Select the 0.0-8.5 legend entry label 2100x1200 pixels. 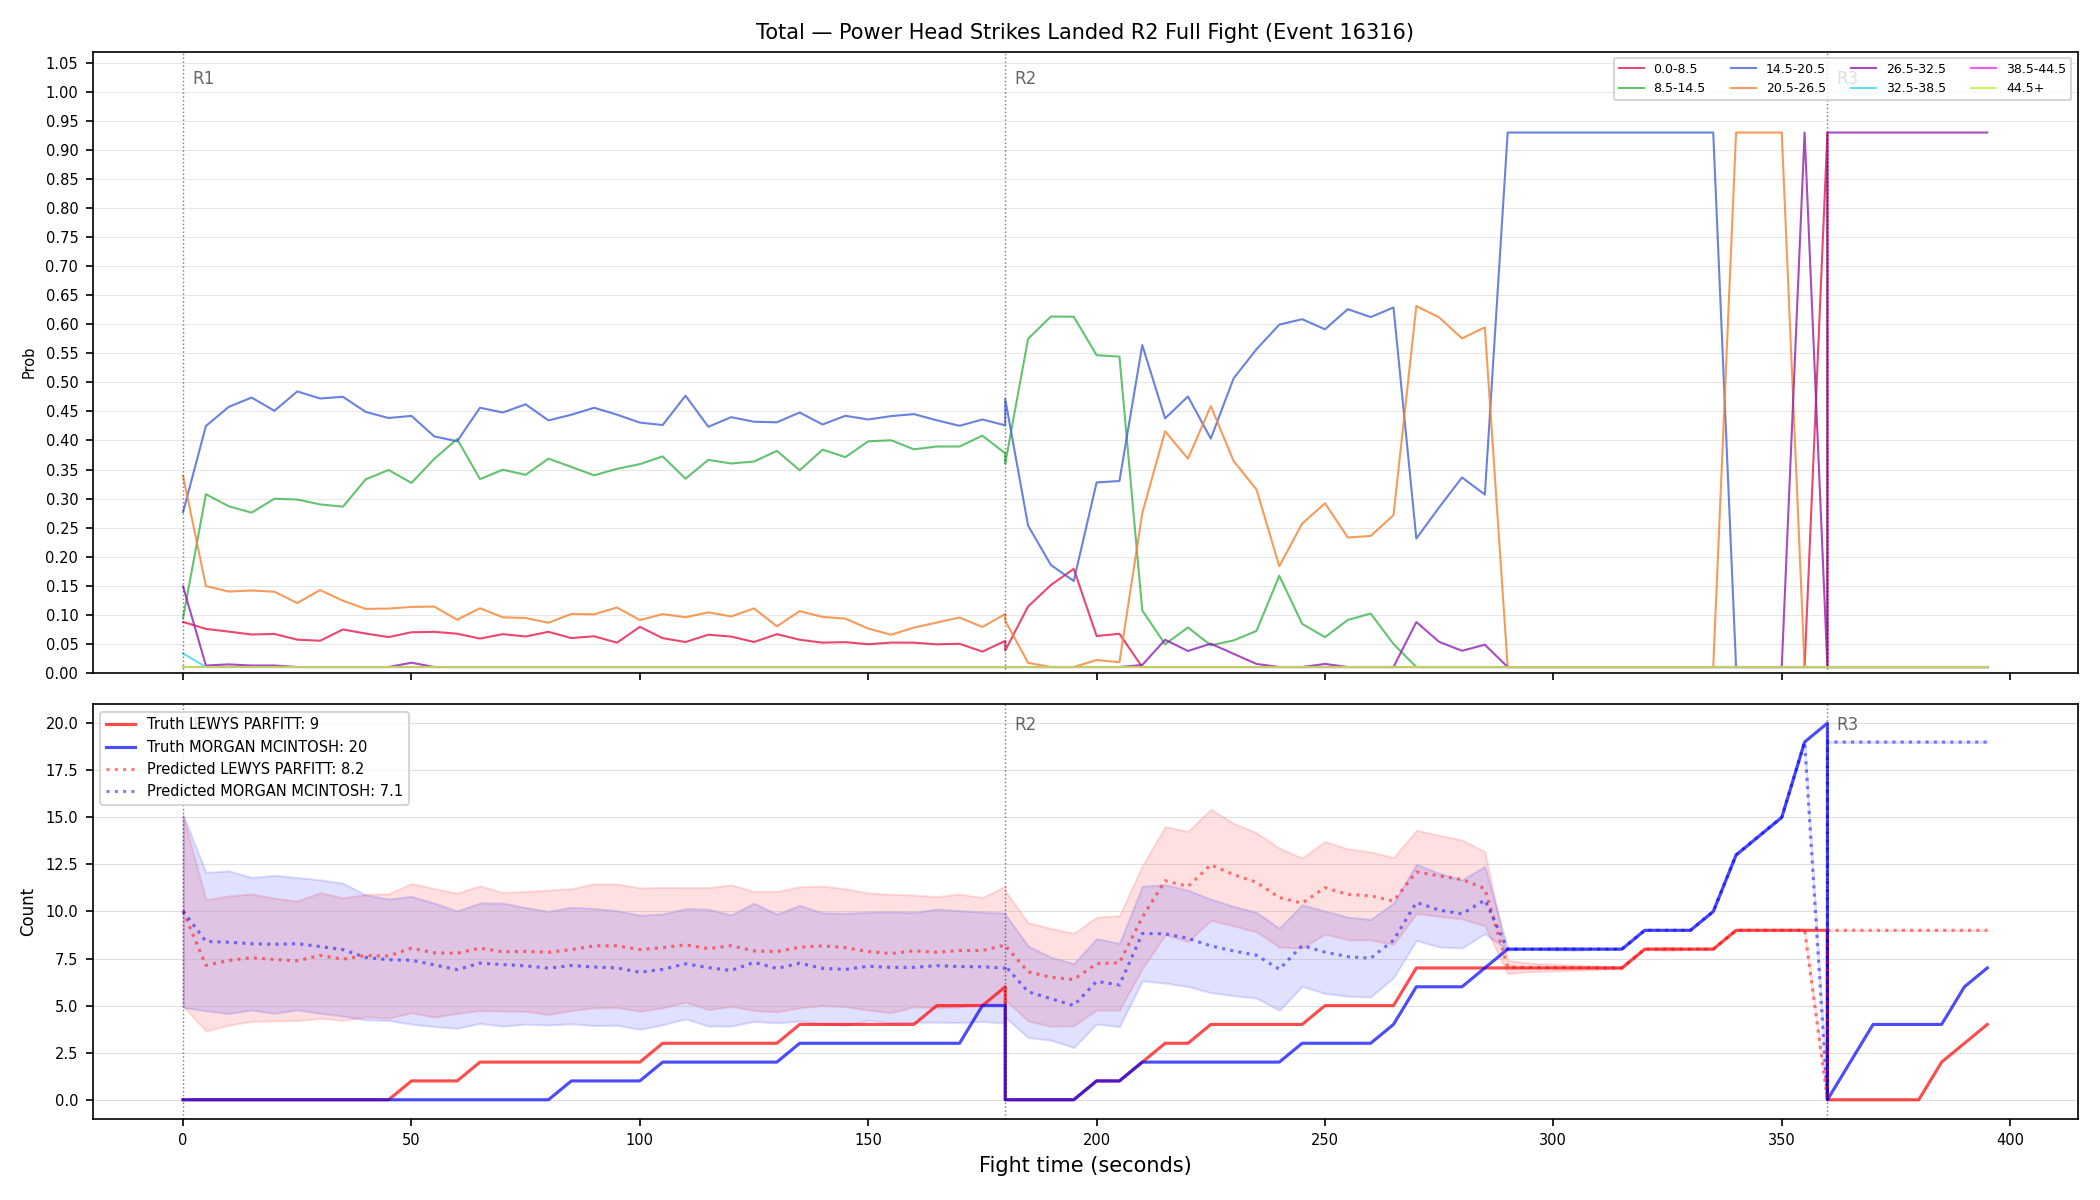click(1675, 69)
